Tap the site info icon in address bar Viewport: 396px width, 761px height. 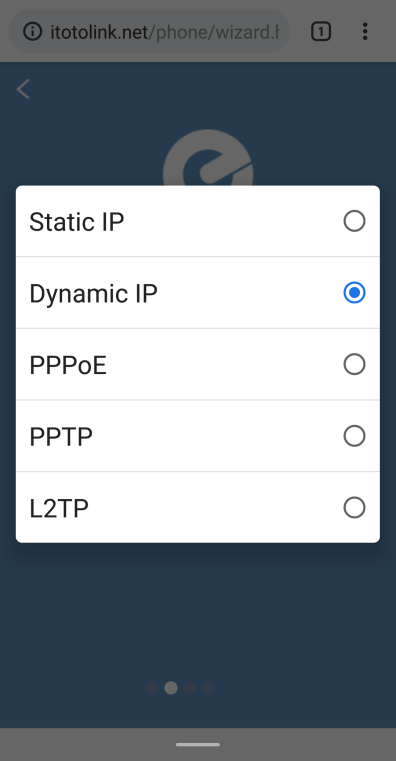click(33, 32)
